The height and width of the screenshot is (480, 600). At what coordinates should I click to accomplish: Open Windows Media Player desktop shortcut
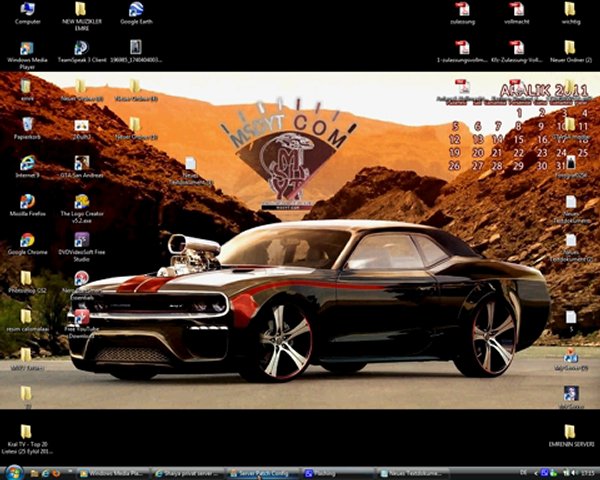click(27, 49)
